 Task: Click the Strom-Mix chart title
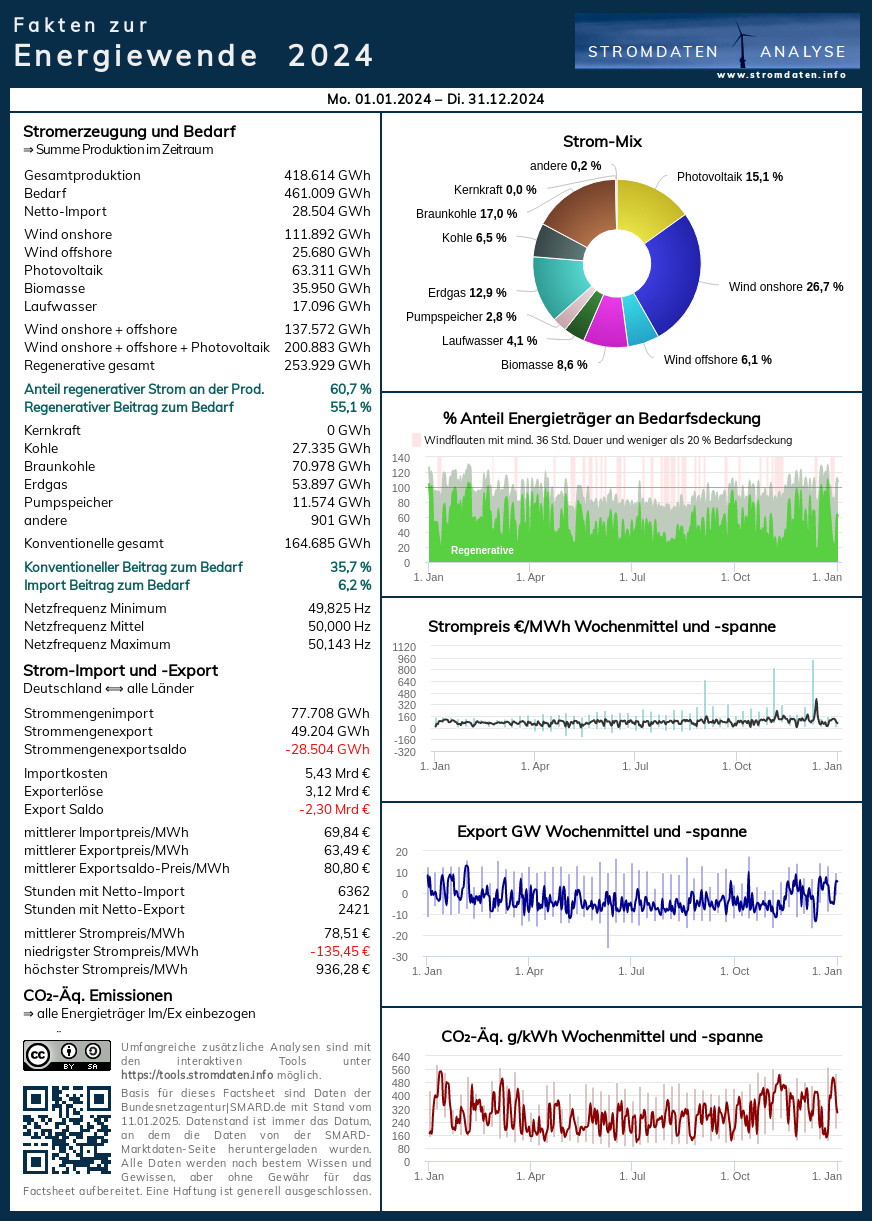coord(602,141)
